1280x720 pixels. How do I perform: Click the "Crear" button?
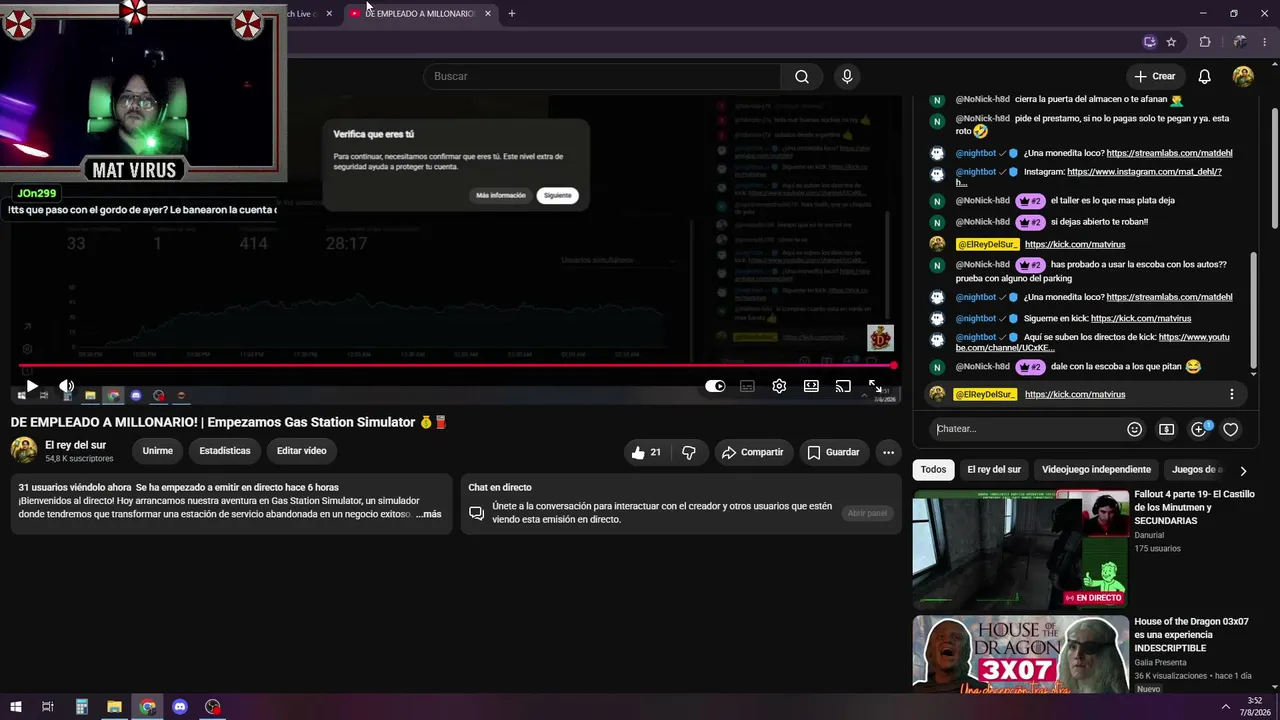(1154, 77)
